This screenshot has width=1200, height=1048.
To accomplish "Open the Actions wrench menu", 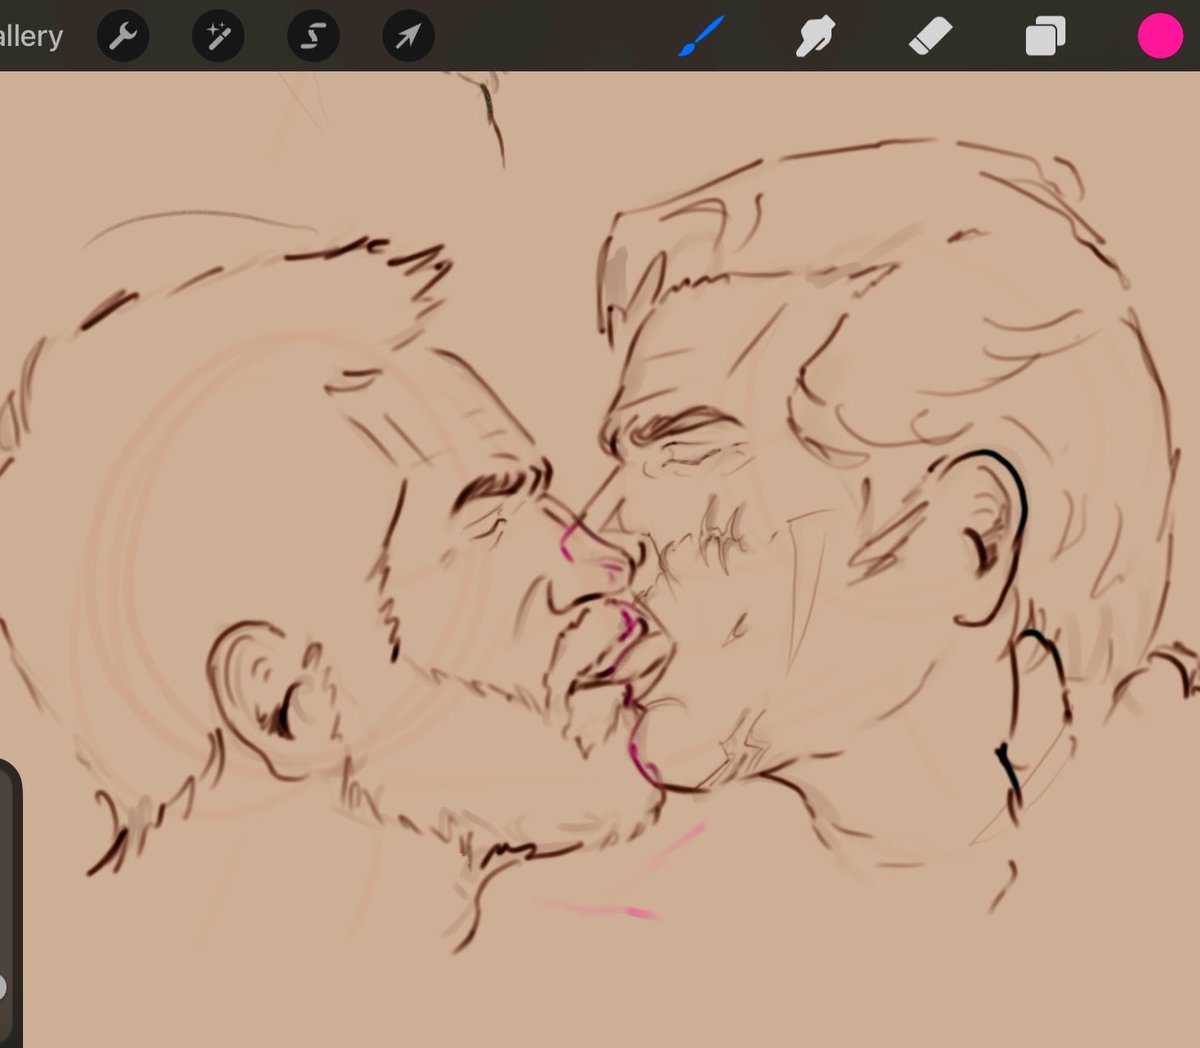I will pos(123,37).
